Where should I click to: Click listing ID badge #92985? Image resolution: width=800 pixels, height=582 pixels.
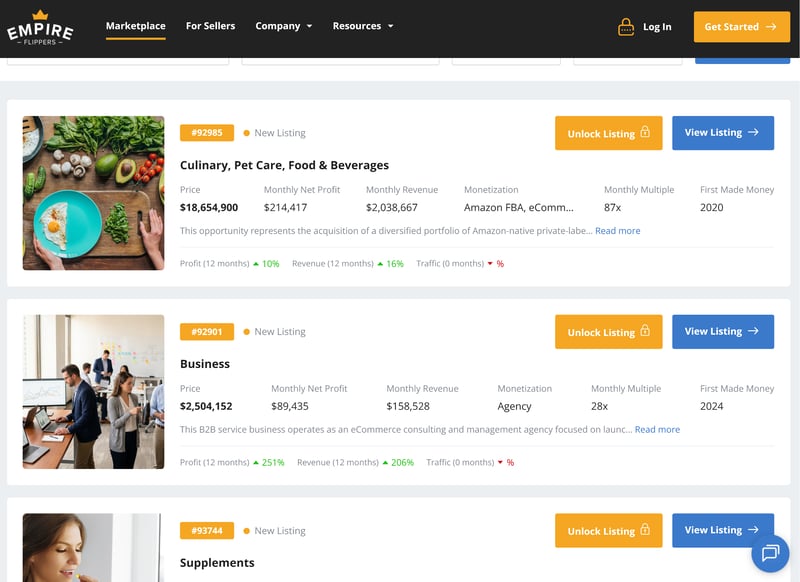(207, 133)
